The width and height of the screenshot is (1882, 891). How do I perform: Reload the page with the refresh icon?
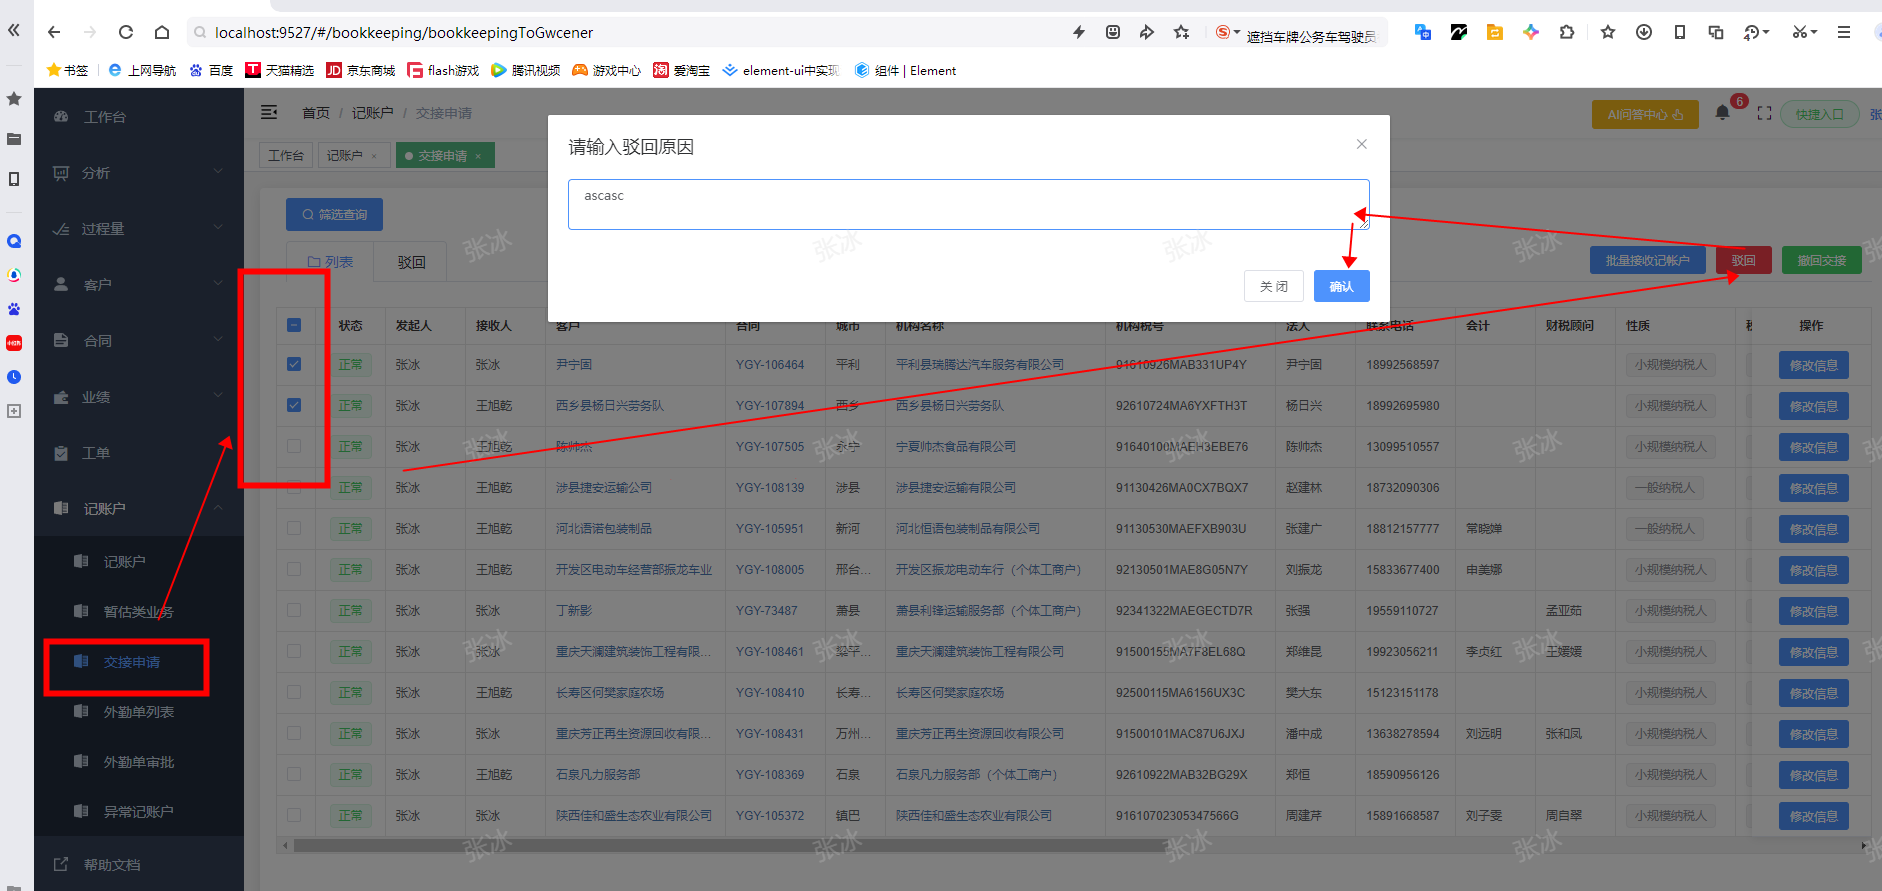tap(126, 32)
